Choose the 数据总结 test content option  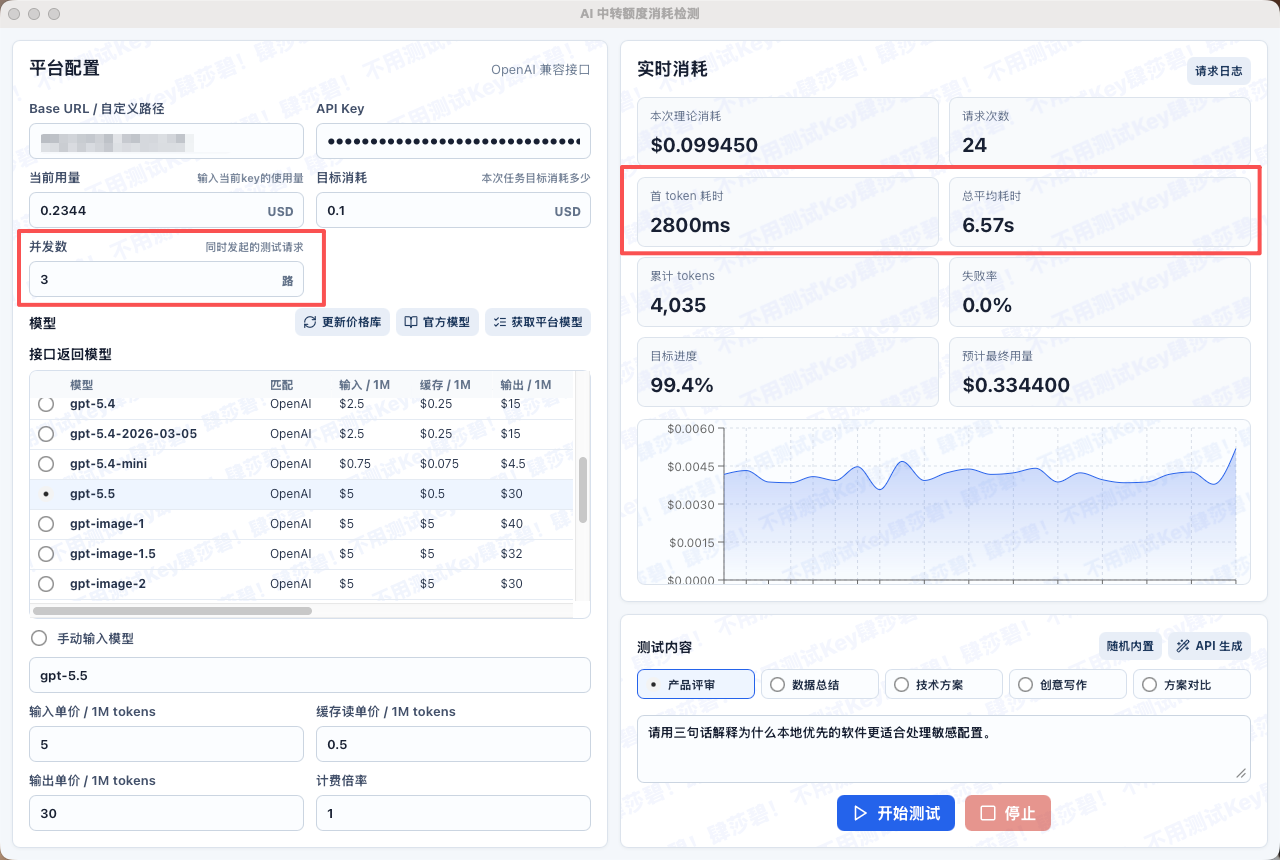click(820, 684)
